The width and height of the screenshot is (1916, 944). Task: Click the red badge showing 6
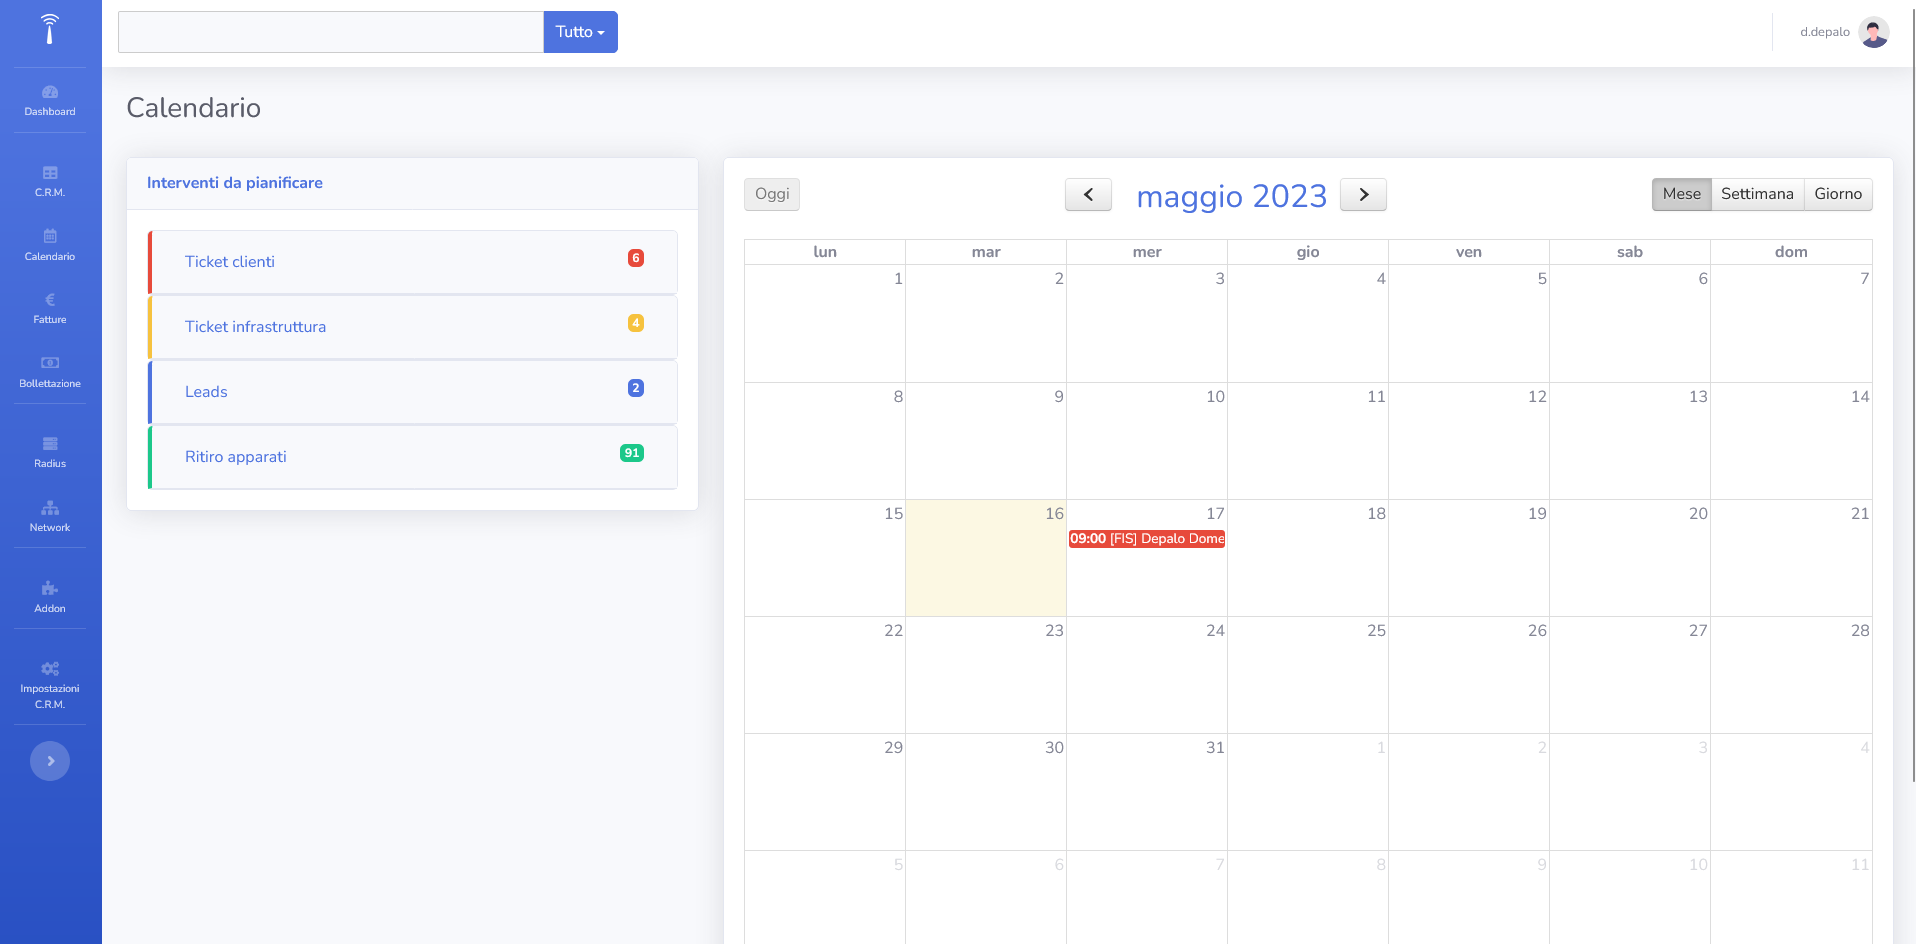click(636, 258)
